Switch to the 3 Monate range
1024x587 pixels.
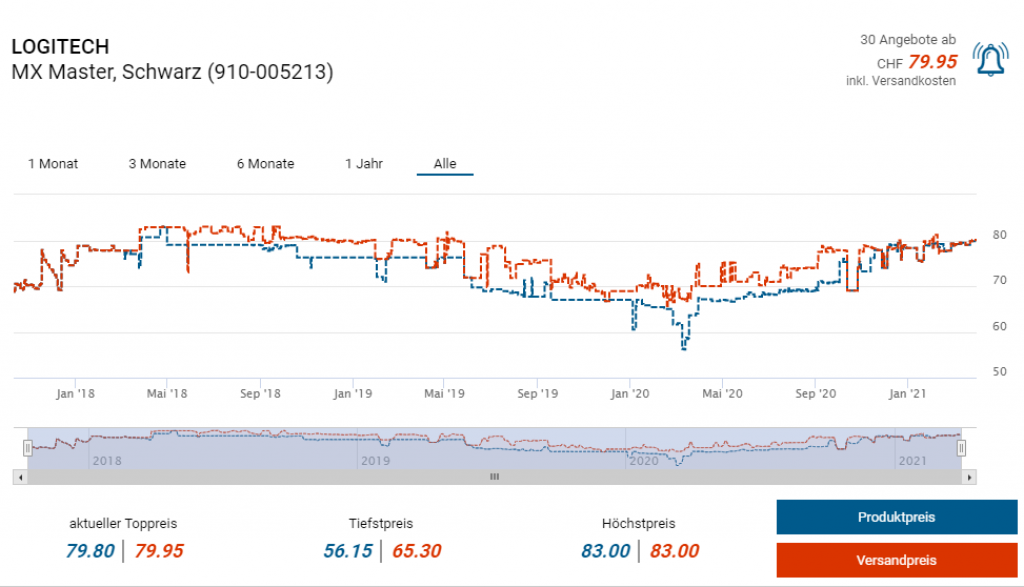click(157, 164)
